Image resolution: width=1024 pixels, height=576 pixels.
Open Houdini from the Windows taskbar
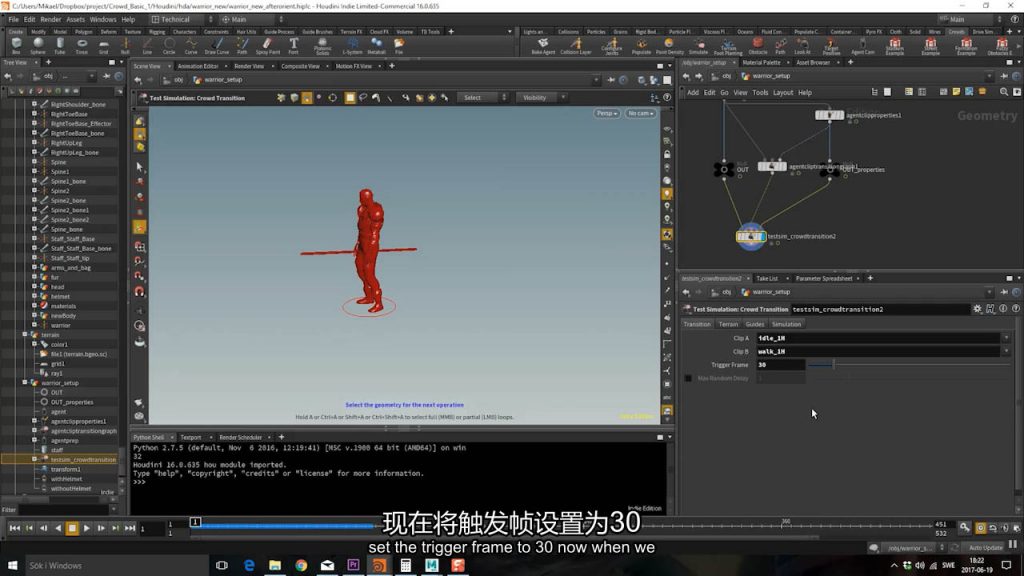pos(379,565)
